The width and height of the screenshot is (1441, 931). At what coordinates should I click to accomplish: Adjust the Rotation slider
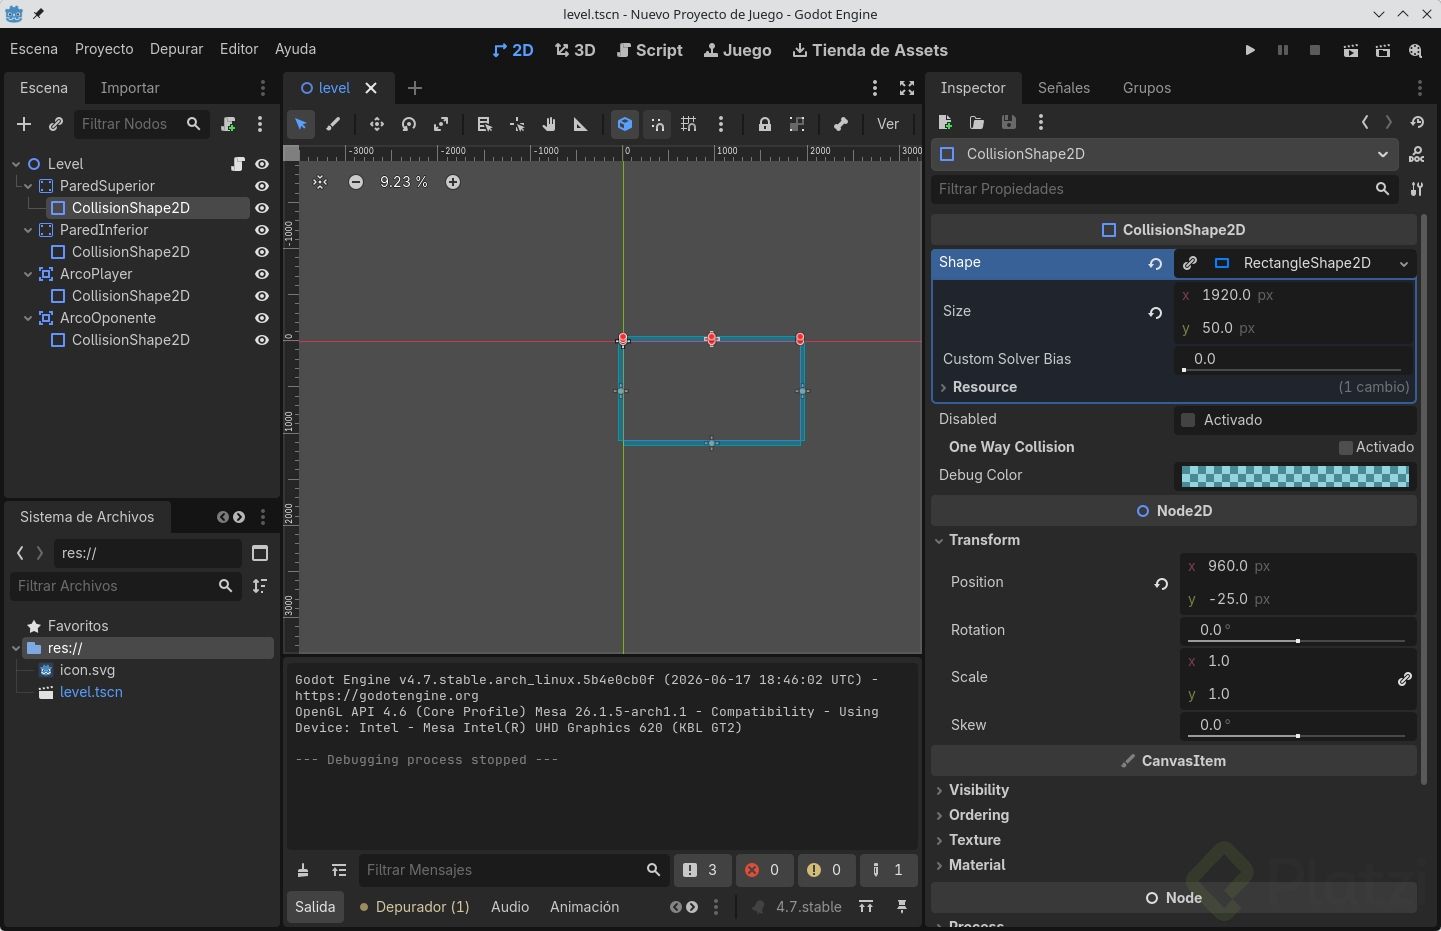point(1298,640)
